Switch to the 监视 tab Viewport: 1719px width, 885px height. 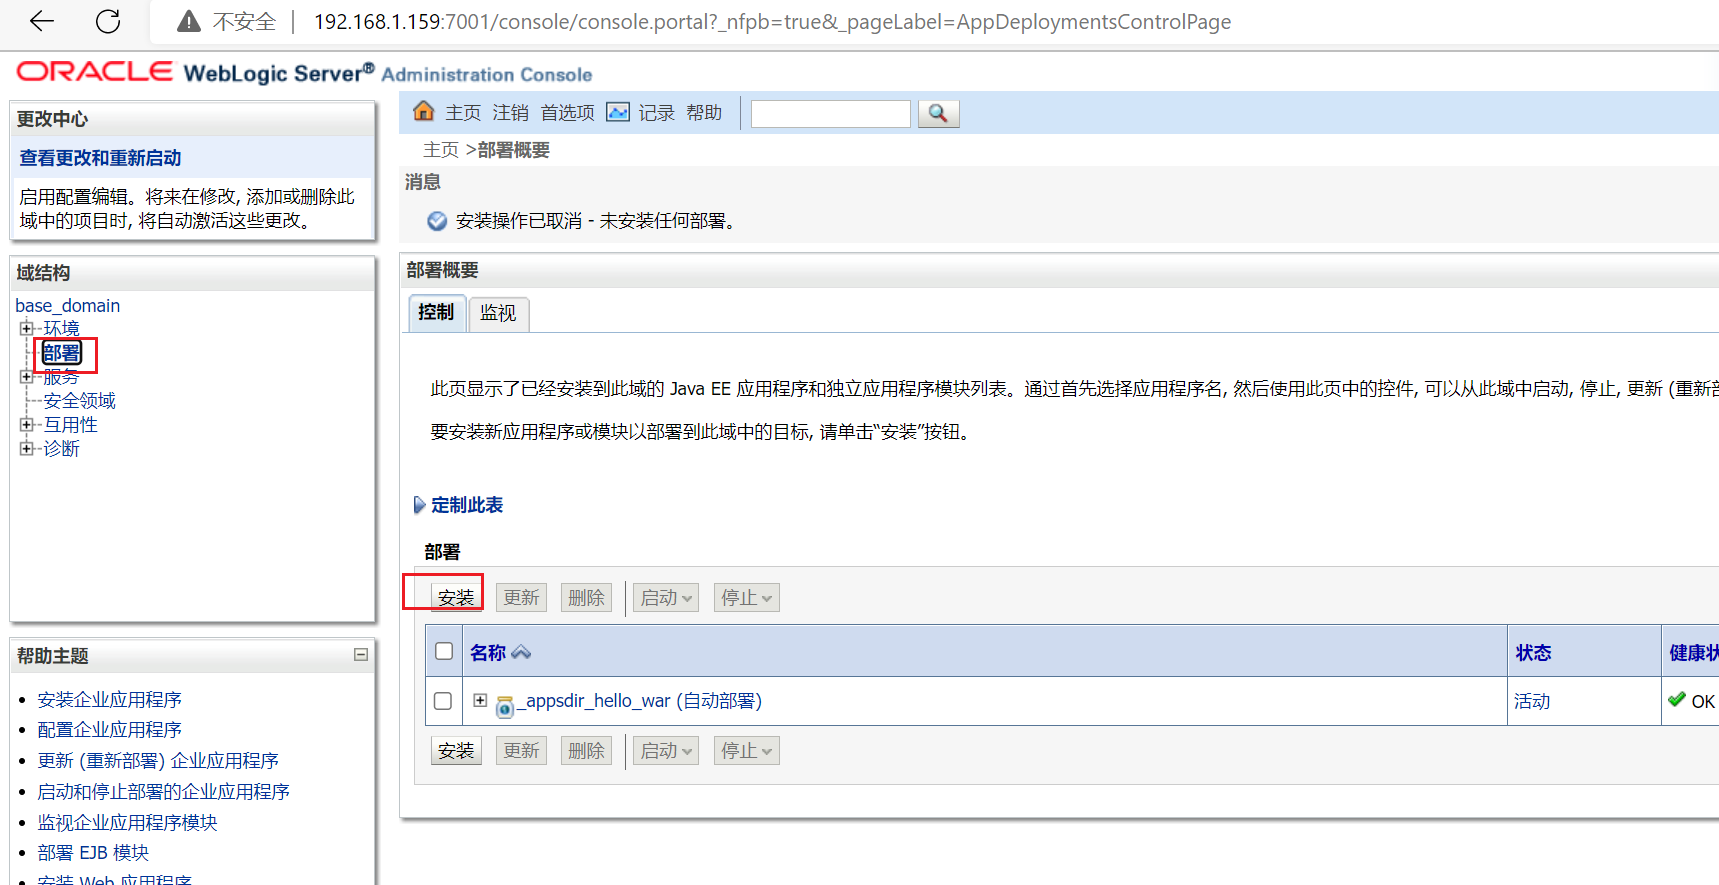point(498,313)
